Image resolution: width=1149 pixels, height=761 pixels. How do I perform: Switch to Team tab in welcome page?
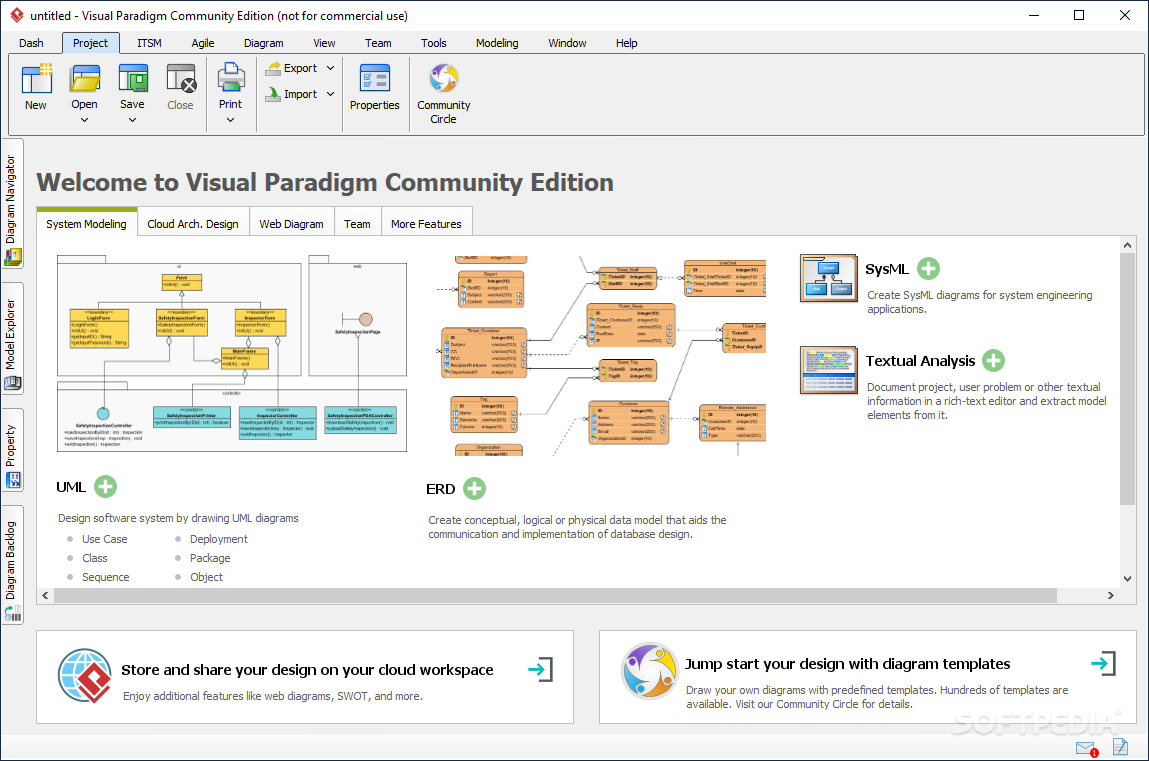coord(358,224)
